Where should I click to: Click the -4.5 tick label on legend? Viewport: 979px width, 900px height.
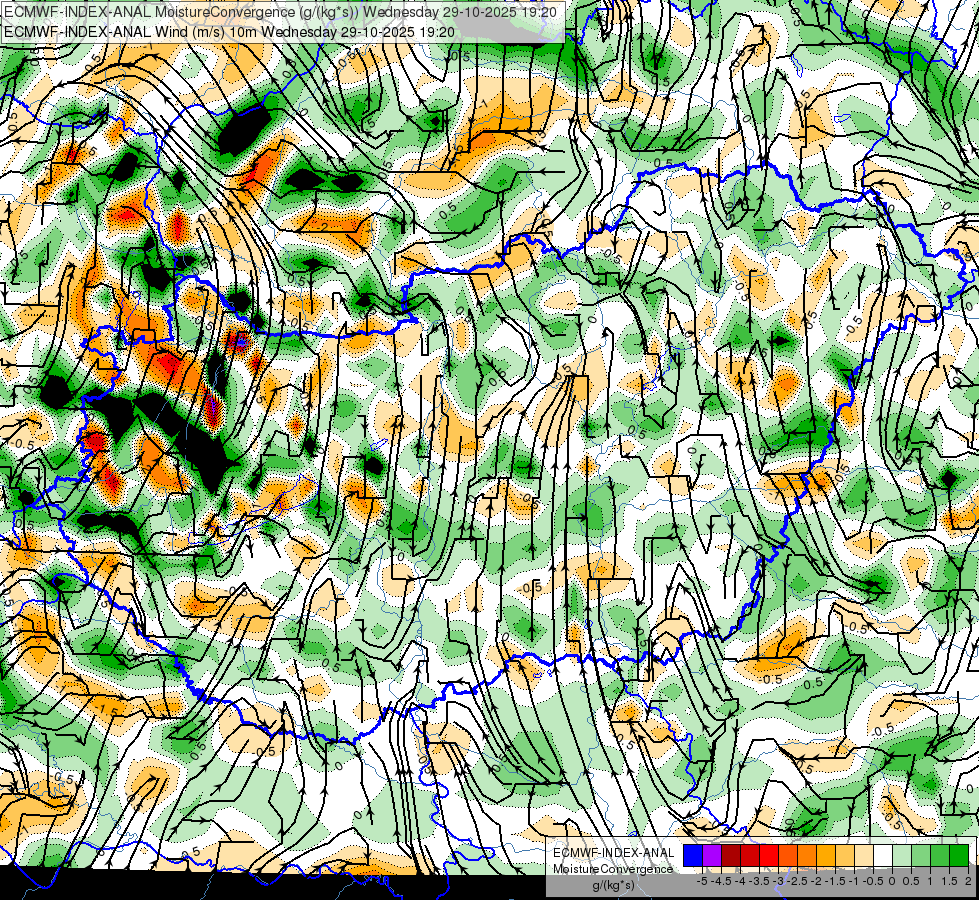[721, 881]
